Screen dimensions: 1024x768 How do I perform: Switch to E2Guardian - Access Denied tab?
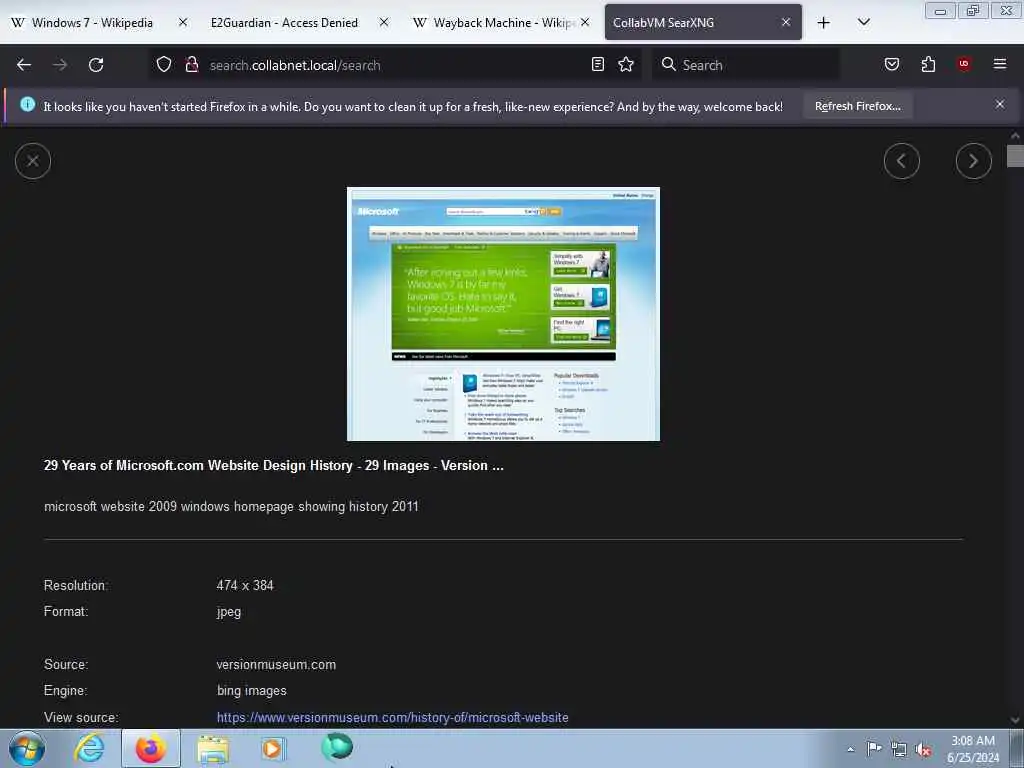[x=284, y=22]
